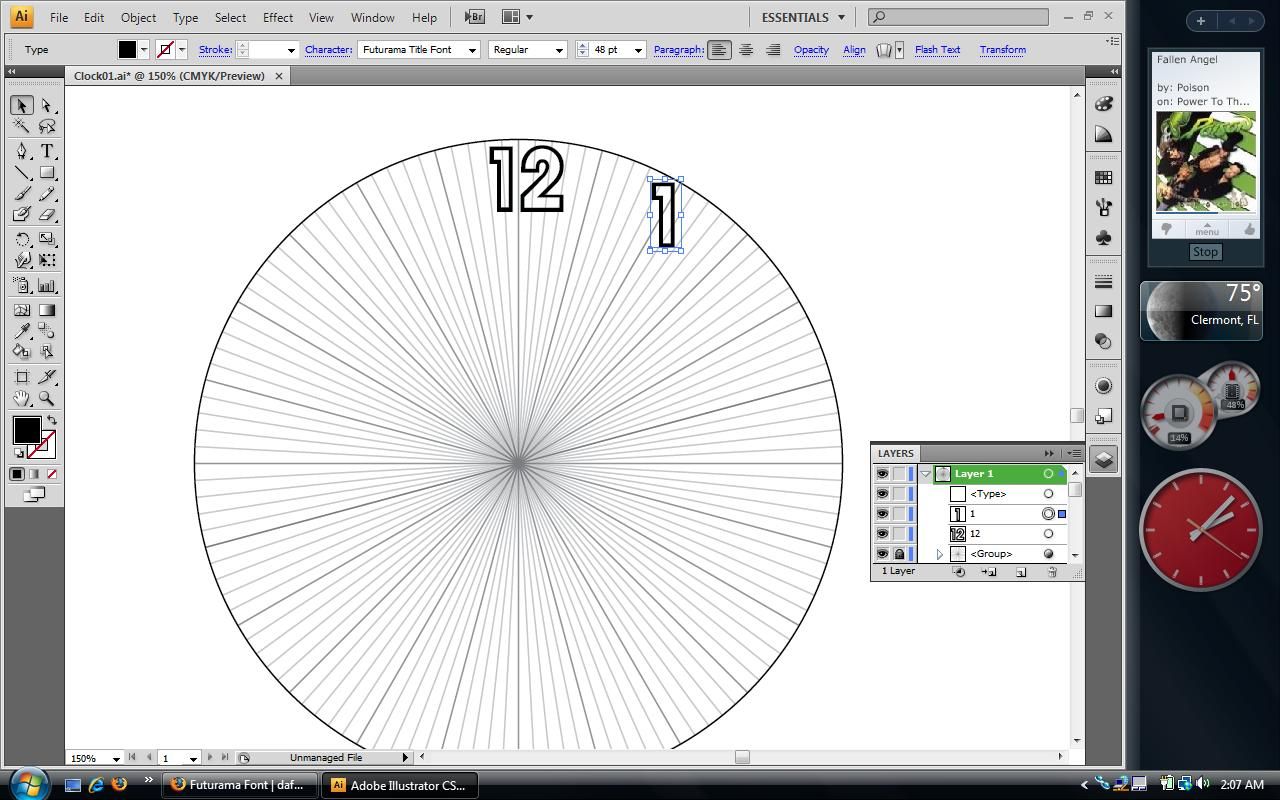Open the Effect menu
This screenshot has height=800, width=1280.
[277, 17]
